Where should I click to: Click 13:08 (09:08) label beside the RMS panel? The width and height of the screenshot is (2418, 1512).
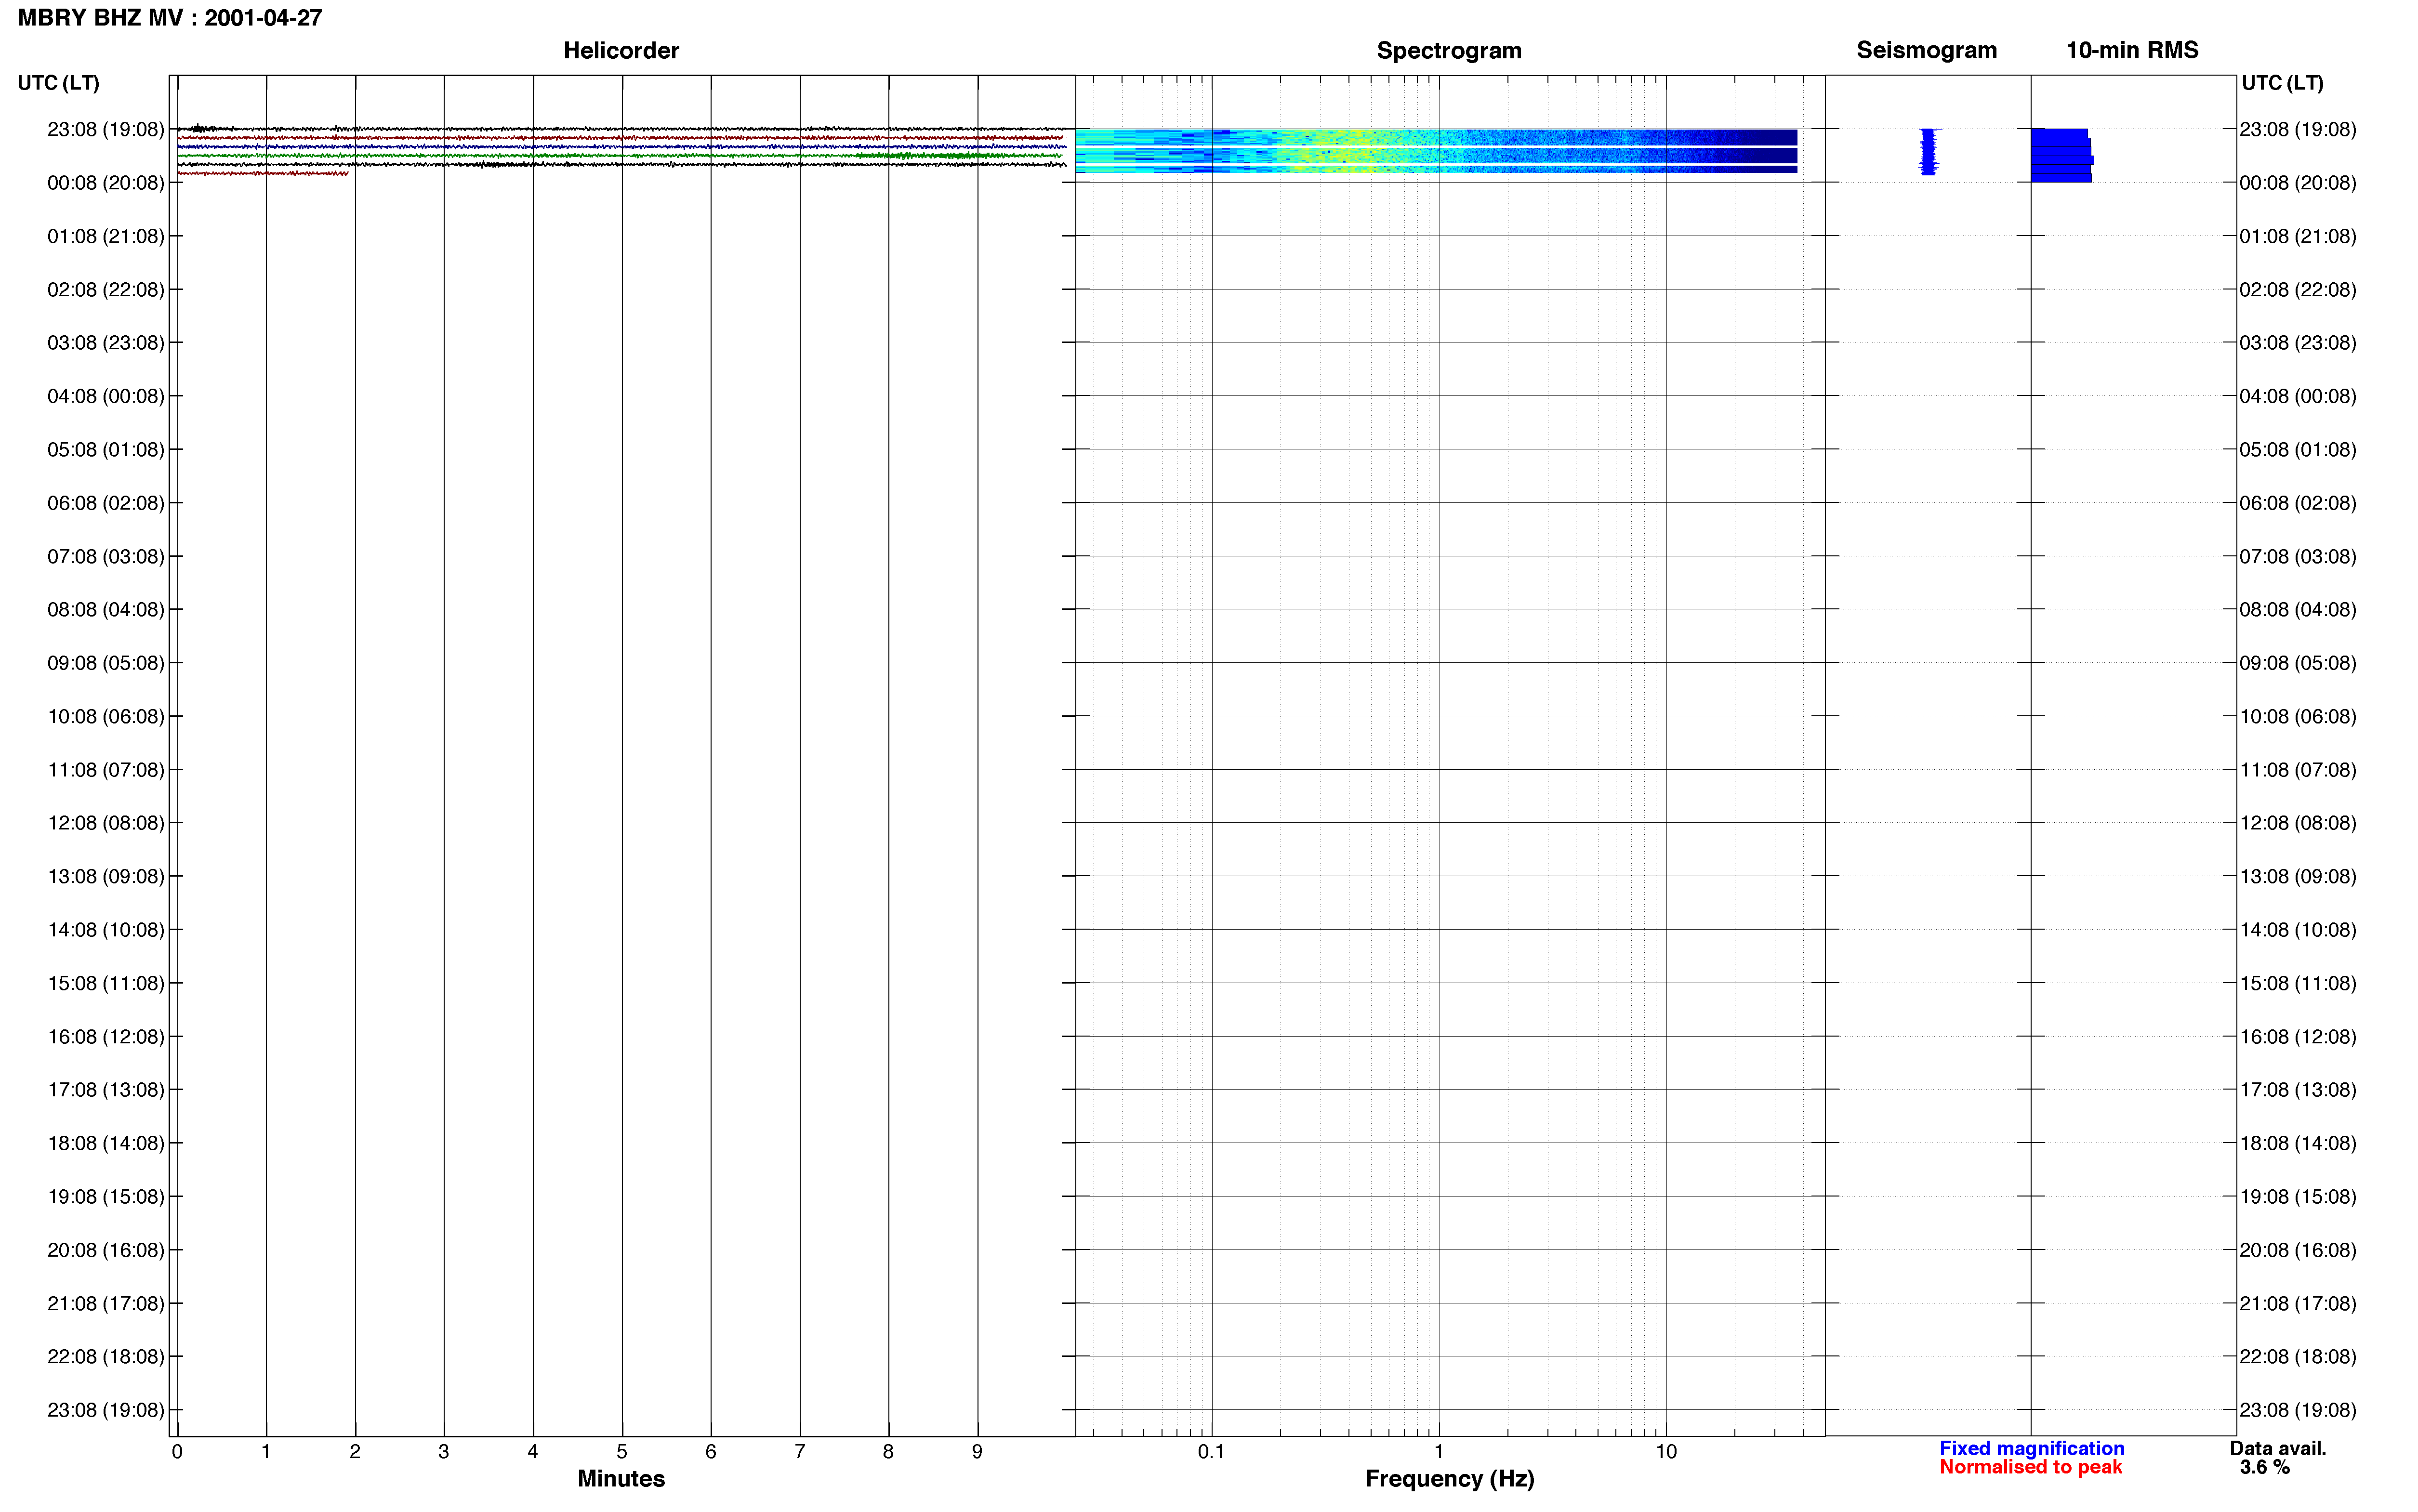[2298, 876]
